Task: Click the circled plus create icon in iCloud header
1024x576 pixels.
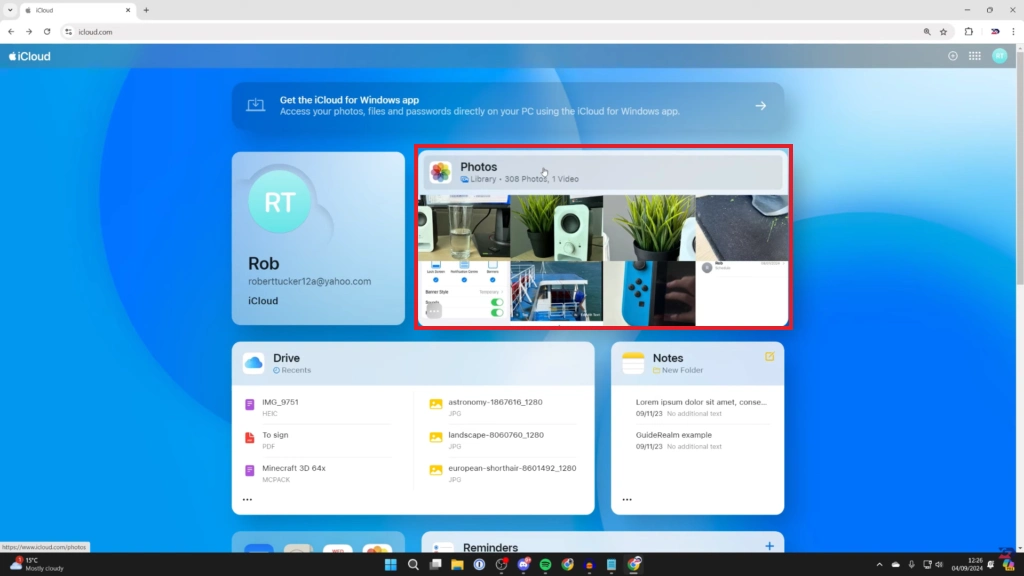Action: pyautogui.click(x=953, y=56)
